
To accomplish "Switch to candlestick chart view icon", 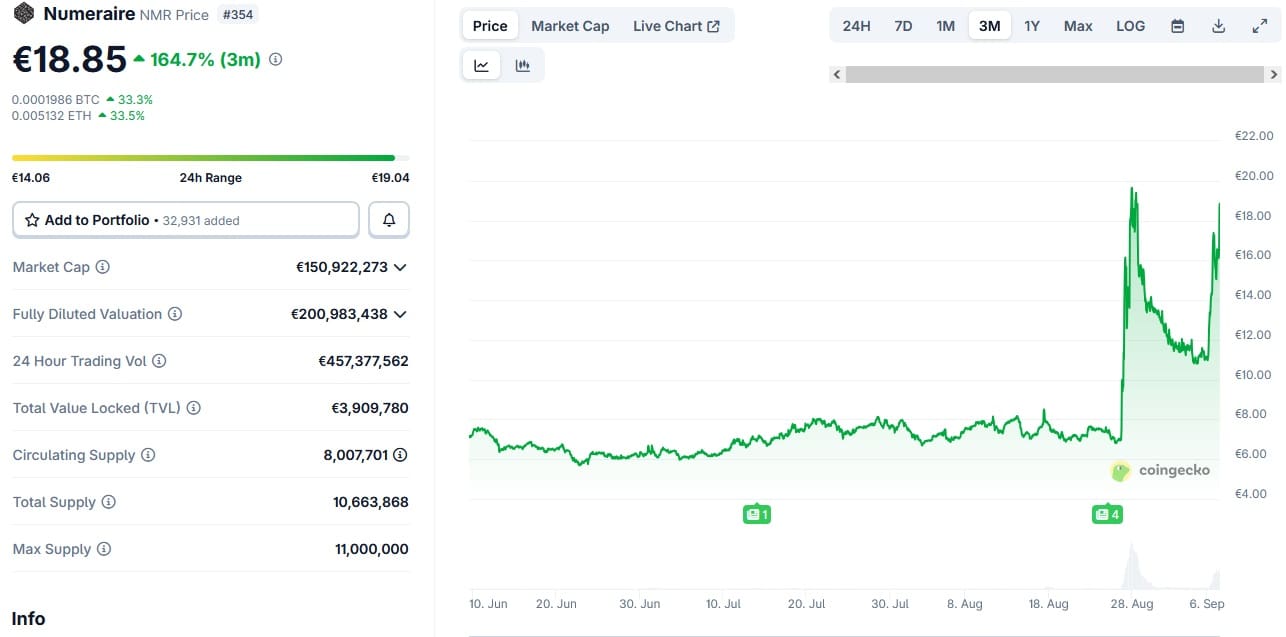I will coord(522,65).
